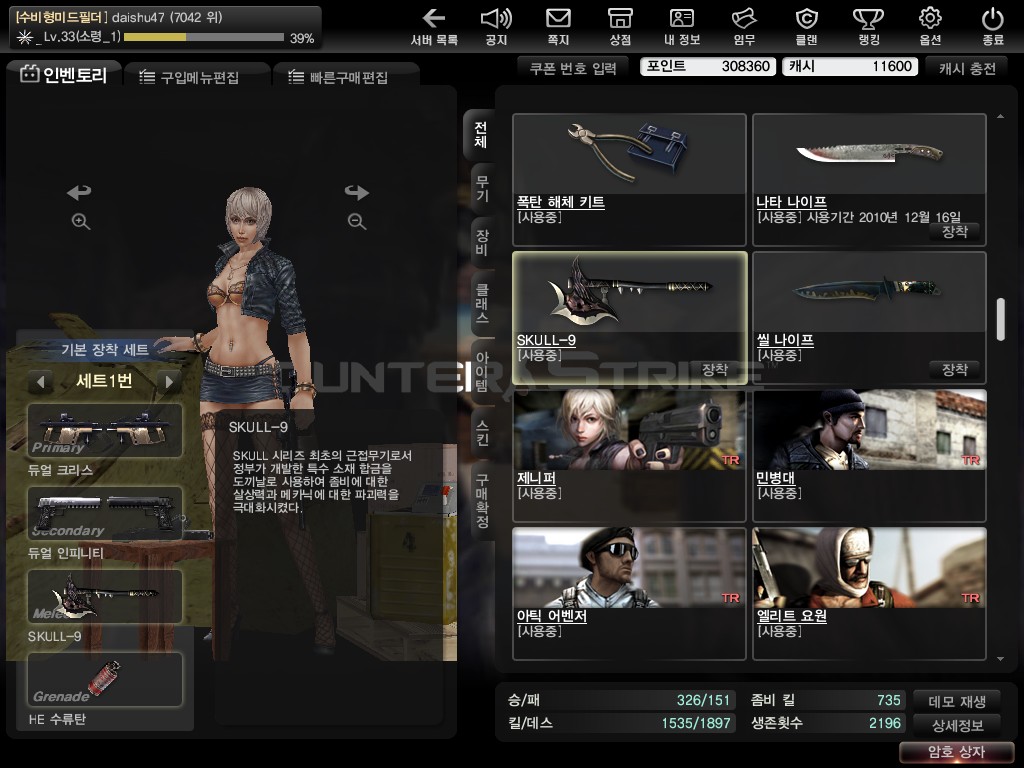Open the 암호 상자 code box button
Viewport: 1024px width, 768px height.
tap(956, 752)
